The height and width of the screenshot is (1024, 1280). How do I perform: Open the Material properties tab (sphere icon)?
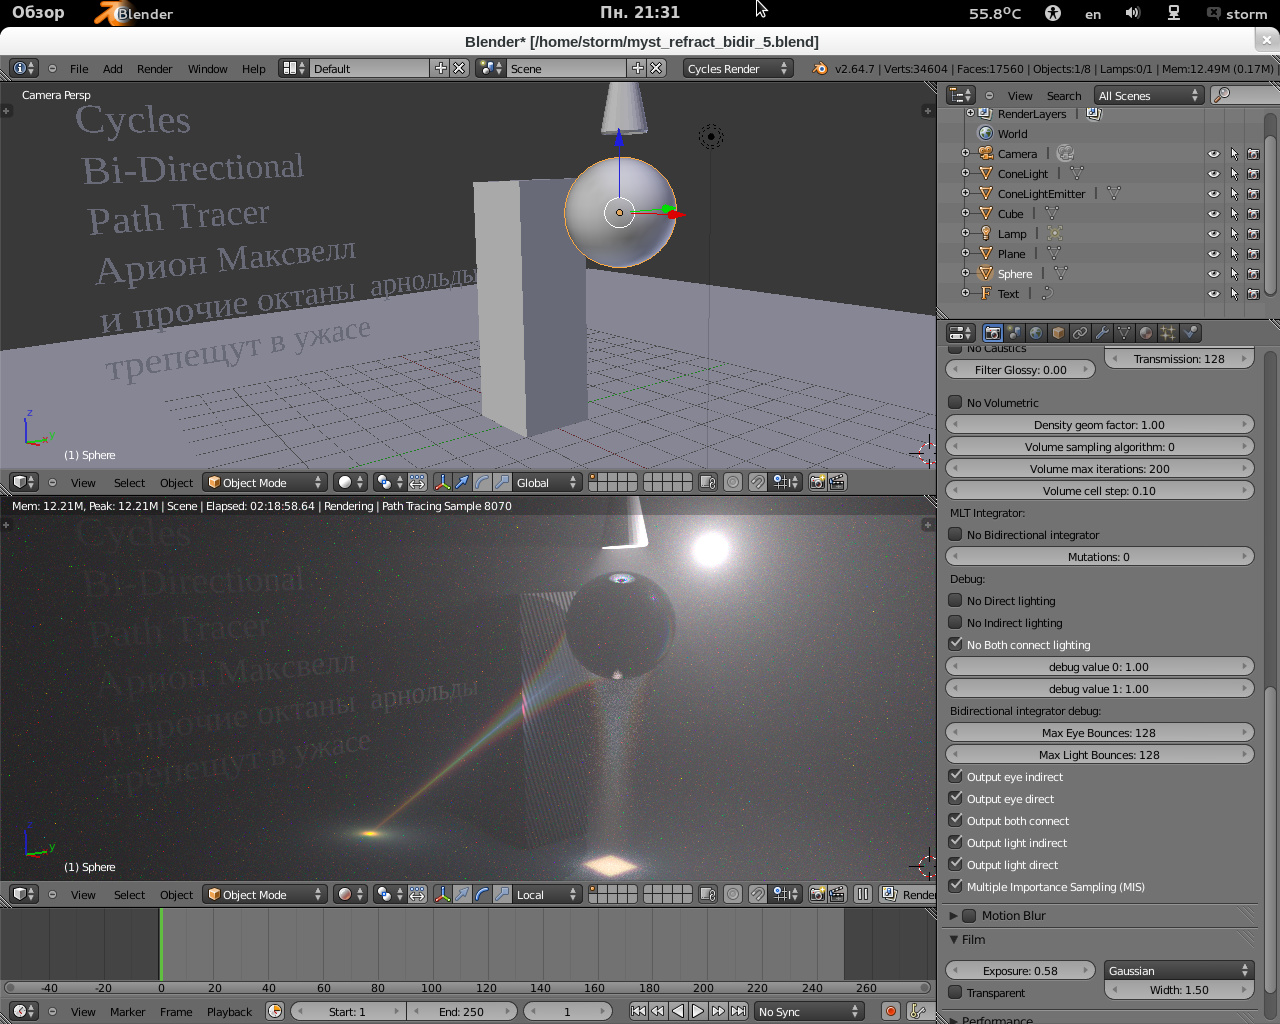(1146, 333)
